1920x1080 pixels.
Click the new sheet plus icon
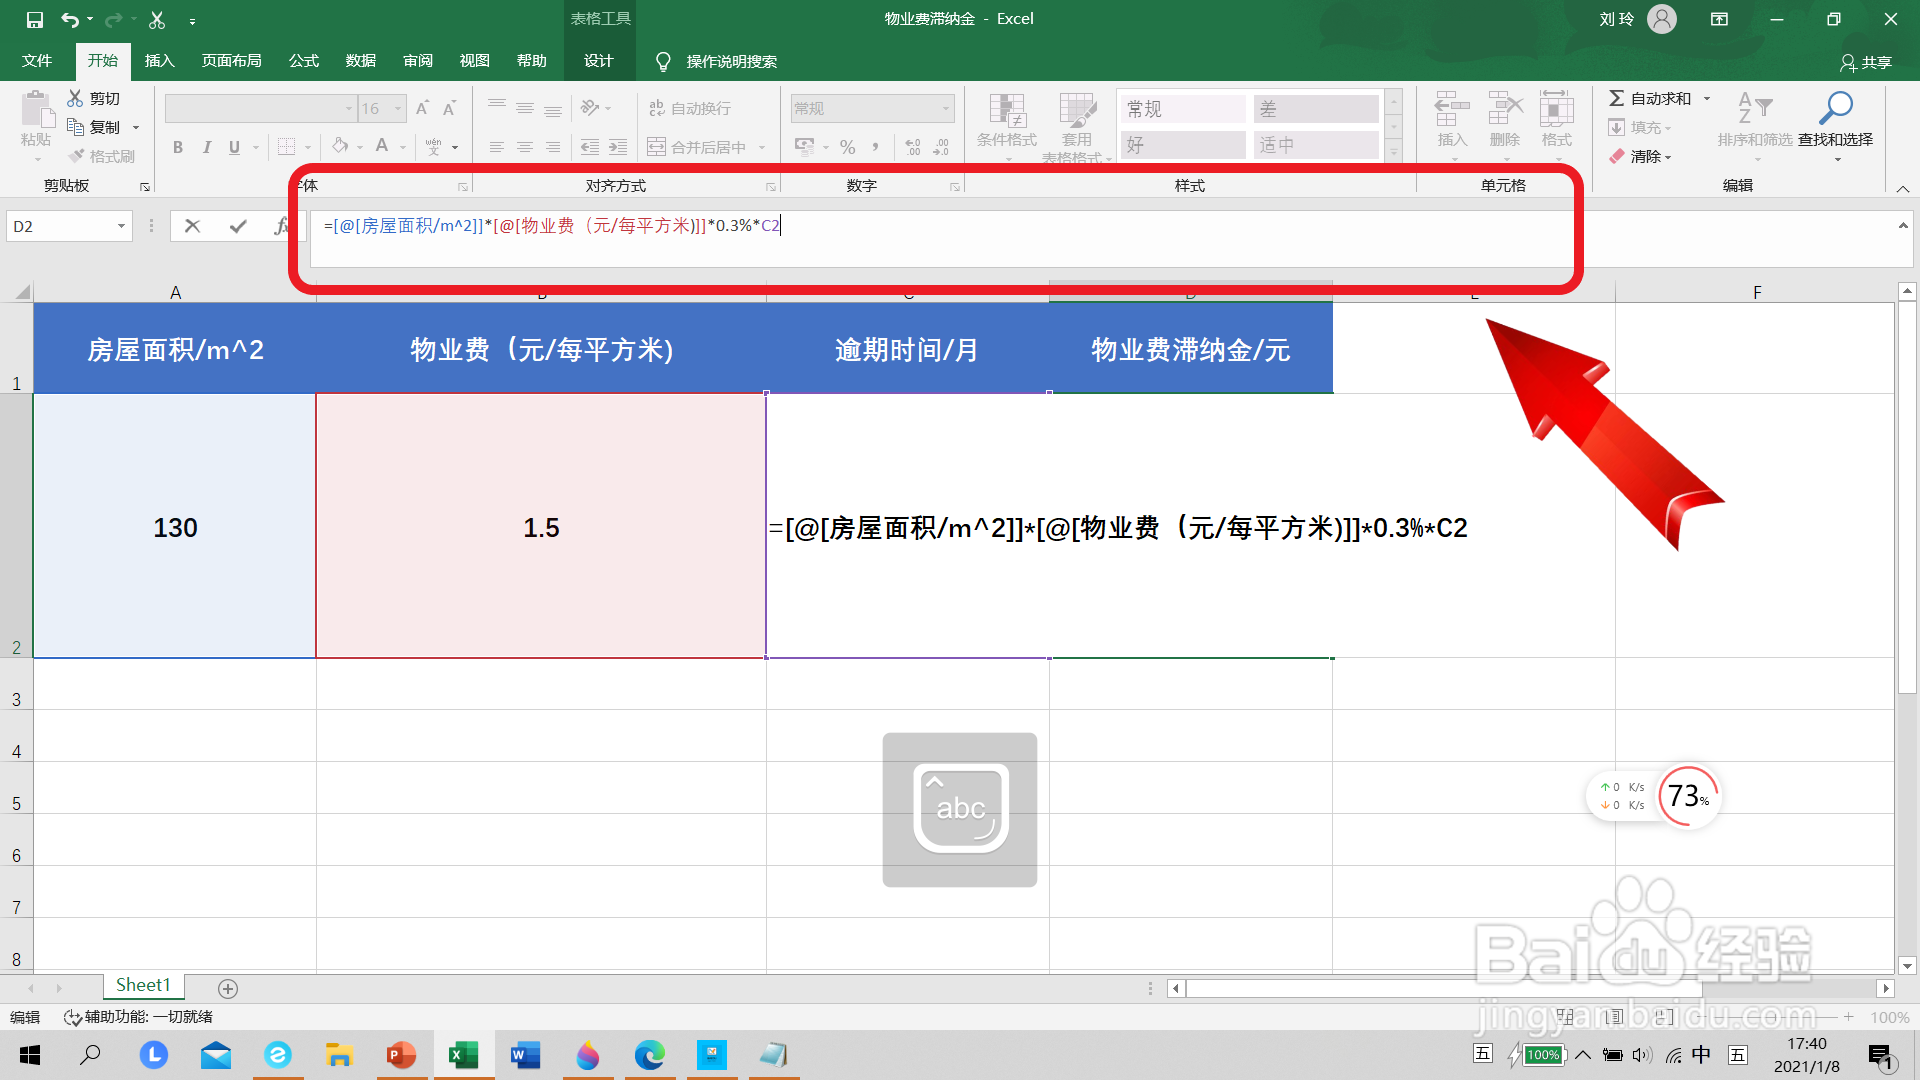(x=228, y=988)
